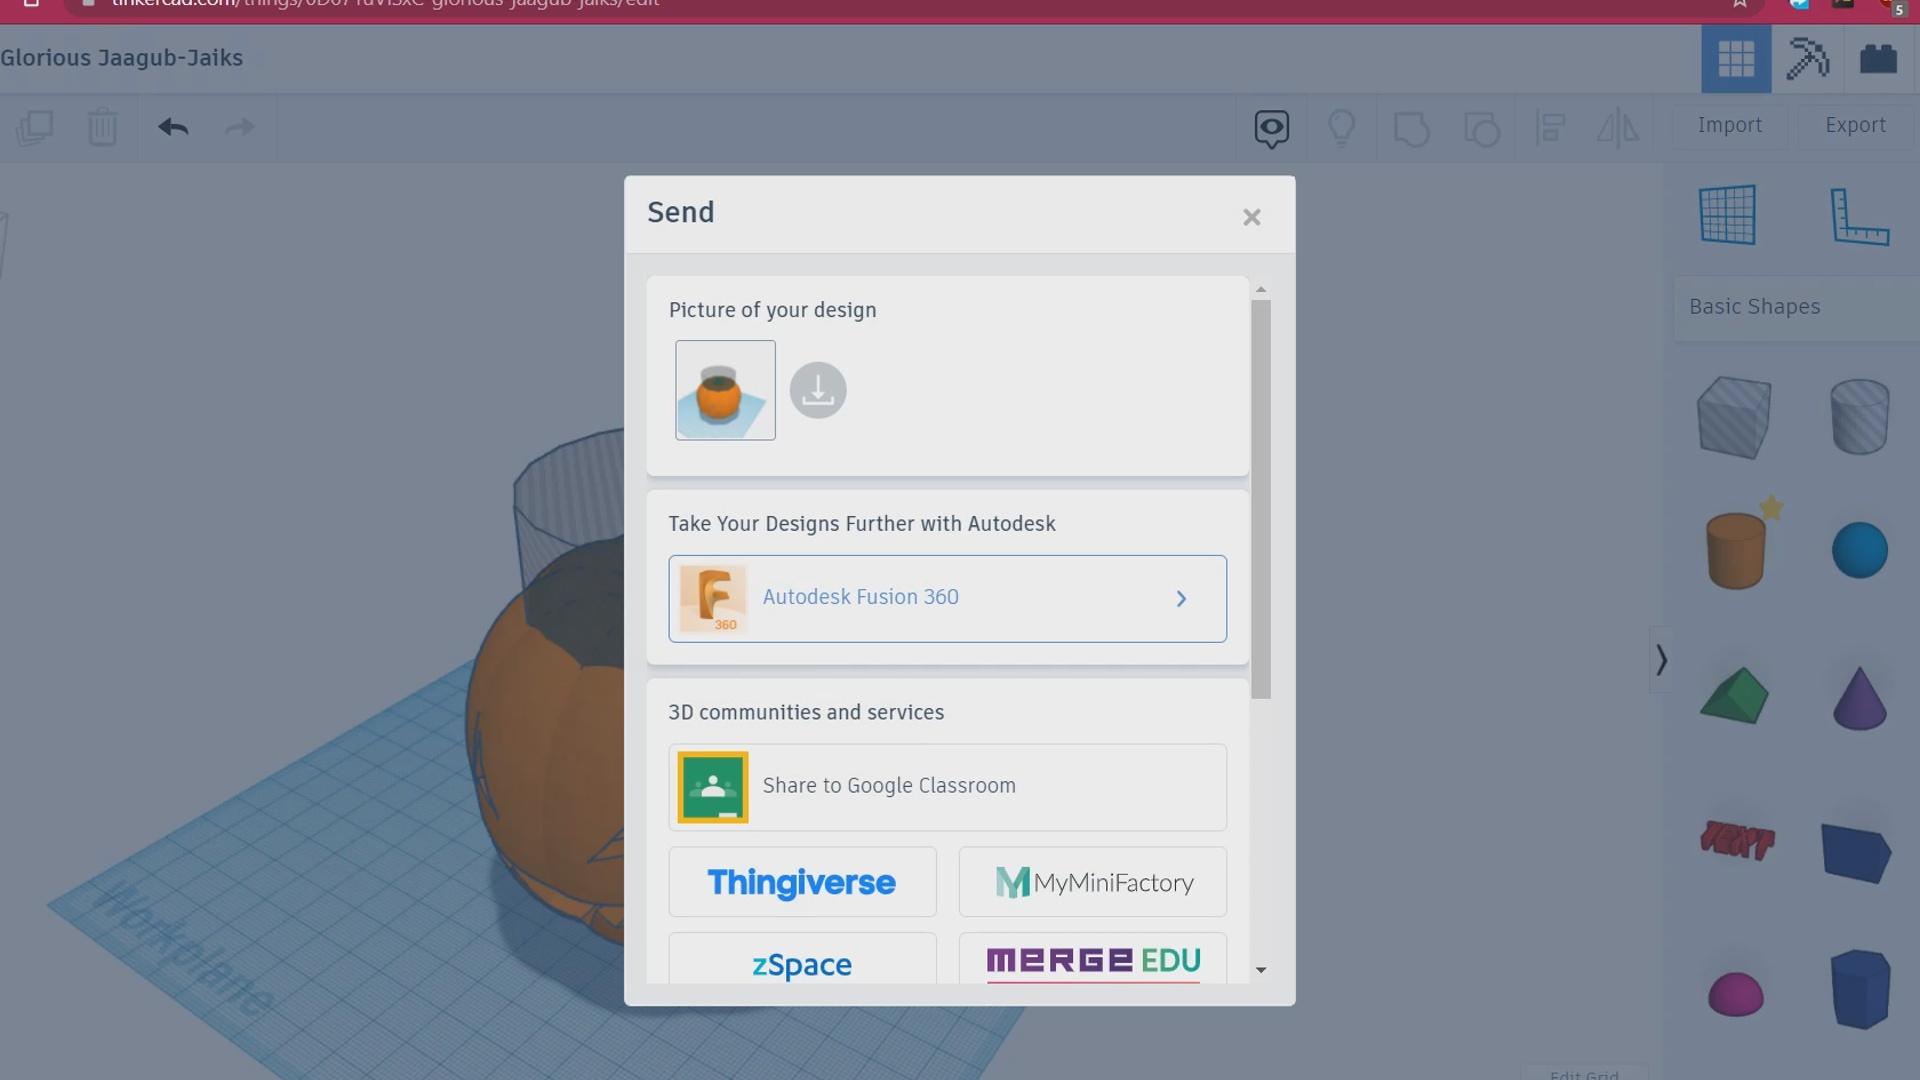The width and height of the screenshot is (1920, 1080).
Task: Undo the last action
Action: (x=173, y=127)
